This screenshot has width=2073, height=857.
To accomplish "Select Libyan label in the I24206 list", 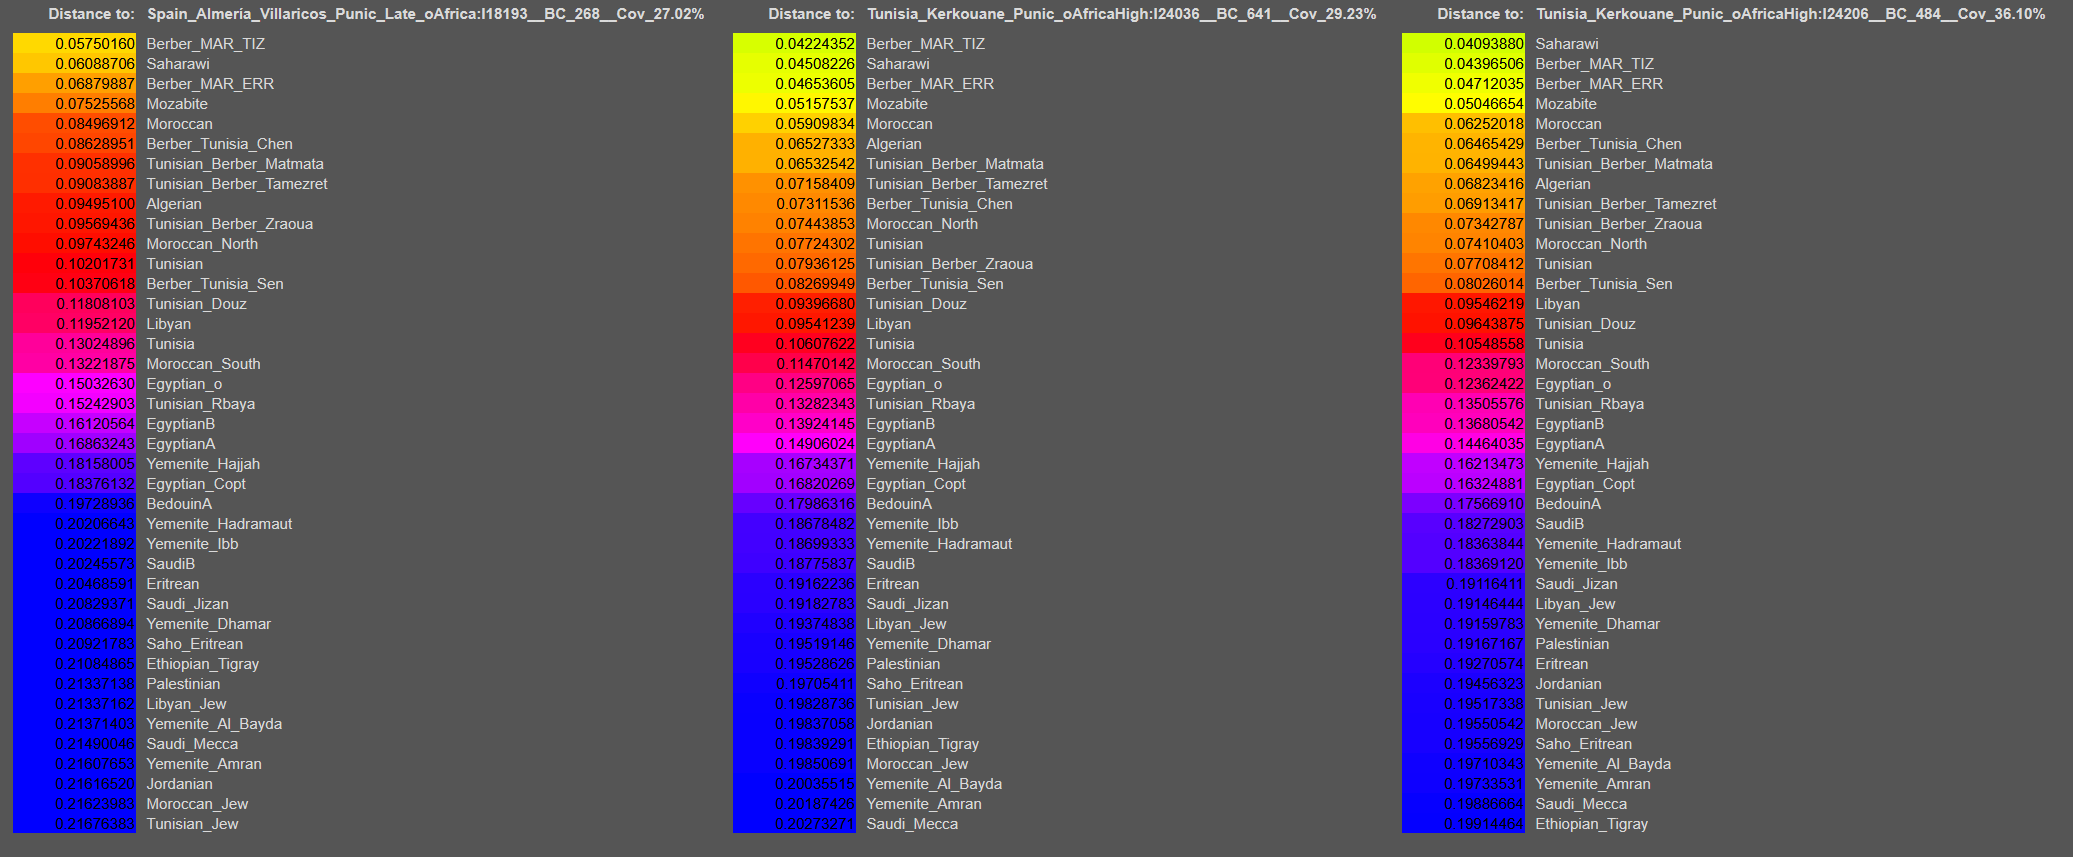I will coord(1557,304).
